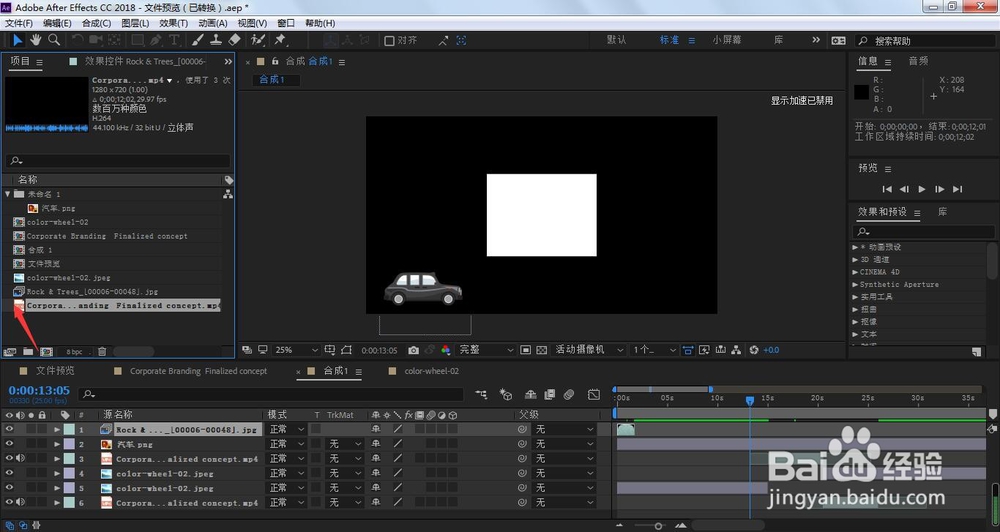Screen dimensions: 1000x532
Task: Open the 25% magnification dropdown
Action: pos(296,350)
